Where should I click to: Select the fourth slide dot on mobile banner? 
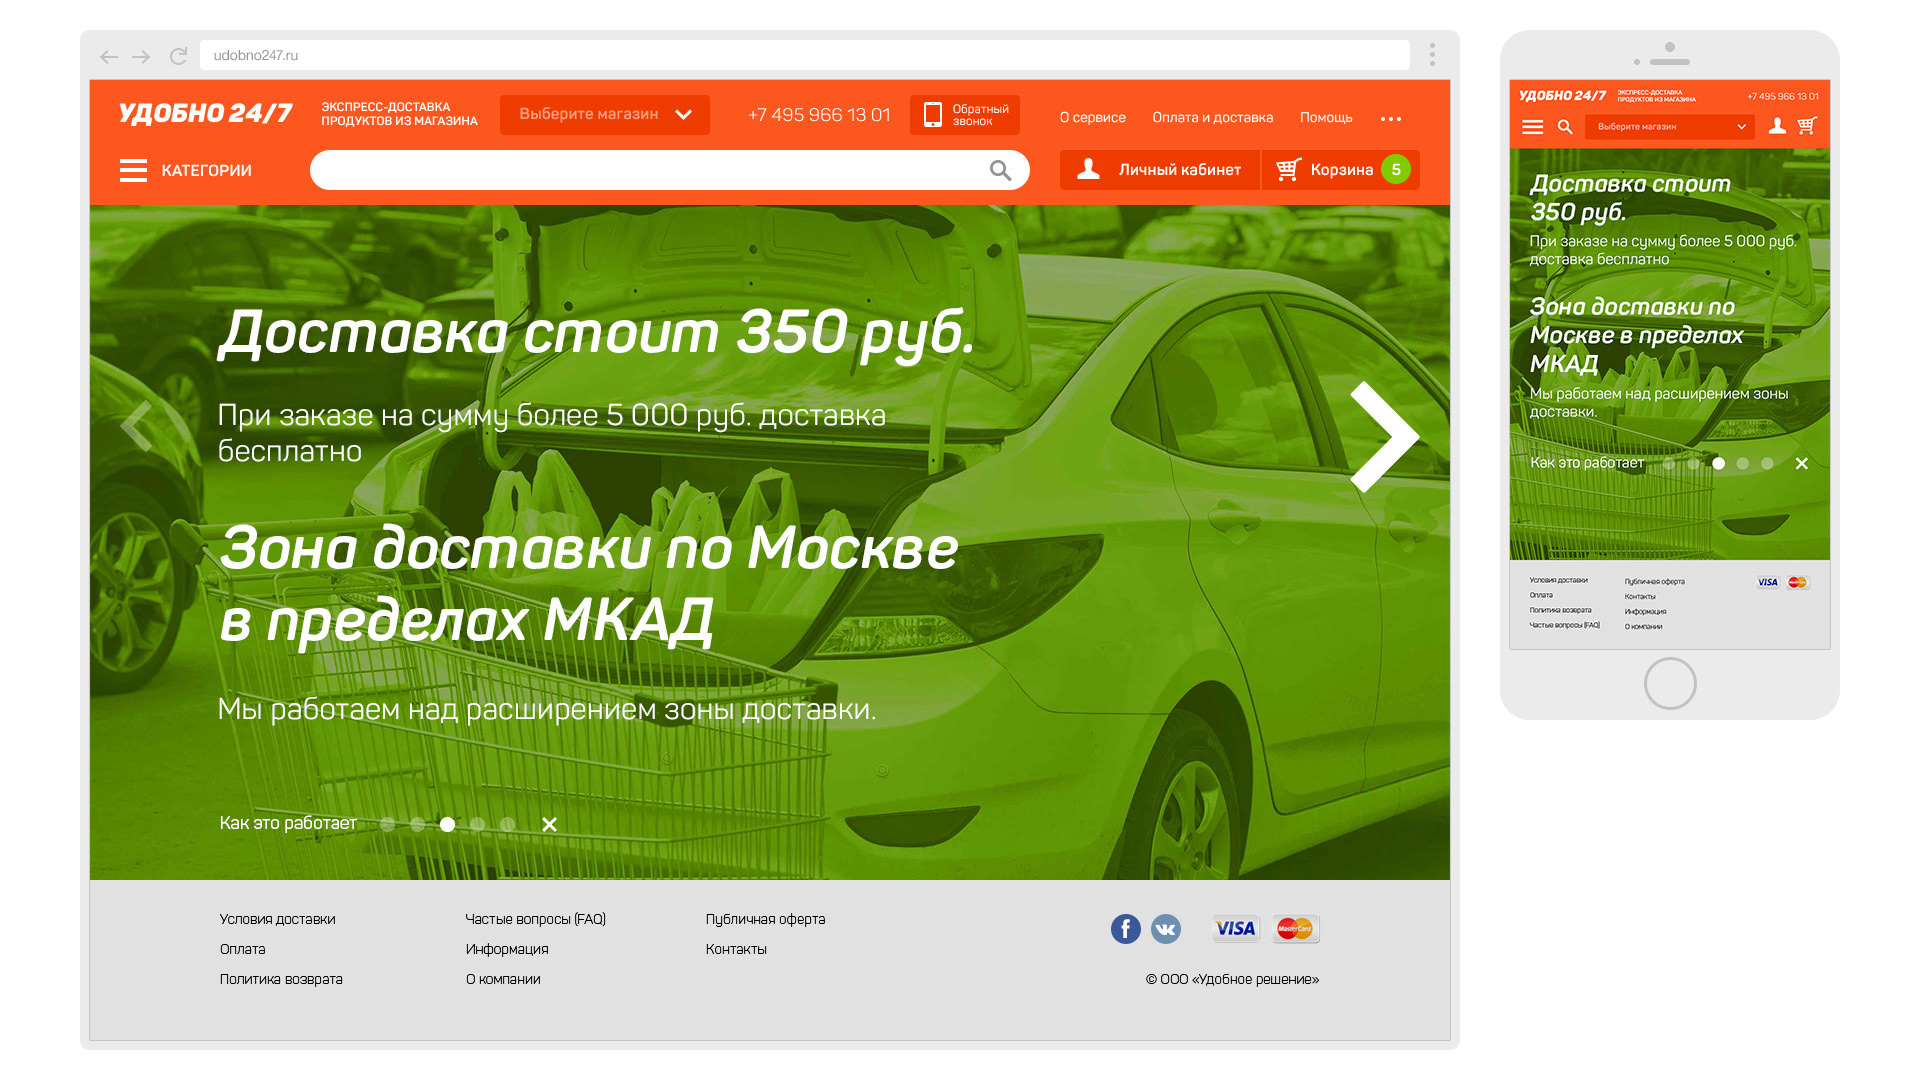tap(1742, 464)
